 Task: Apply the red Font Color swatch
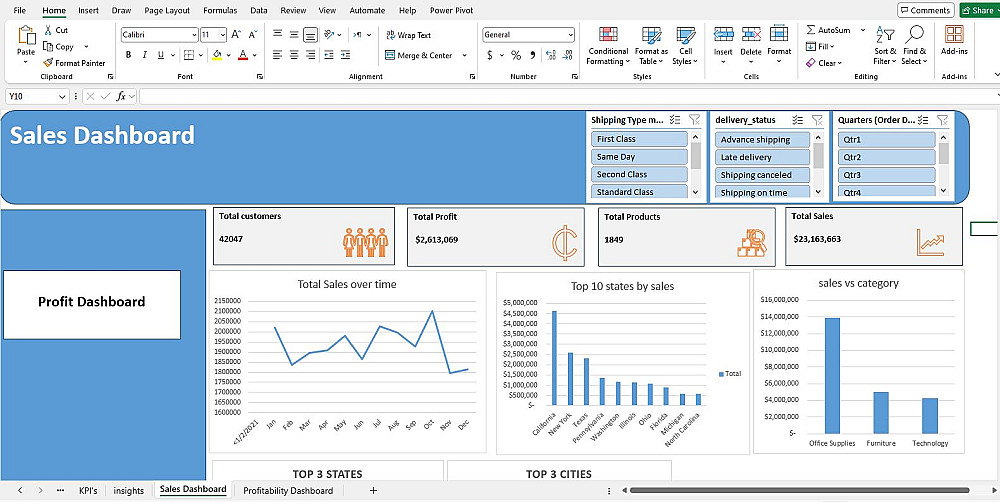coord(242,55)
